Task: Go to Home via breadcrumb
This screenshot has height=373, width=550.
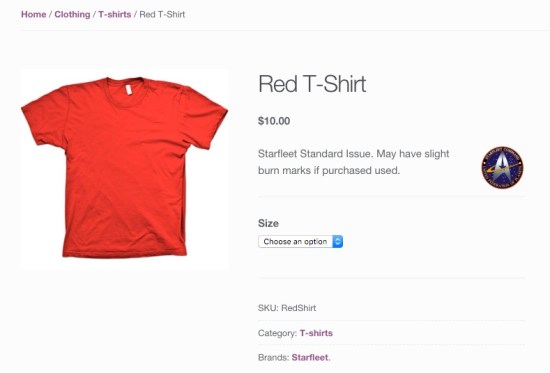Action: click(34, 14)
